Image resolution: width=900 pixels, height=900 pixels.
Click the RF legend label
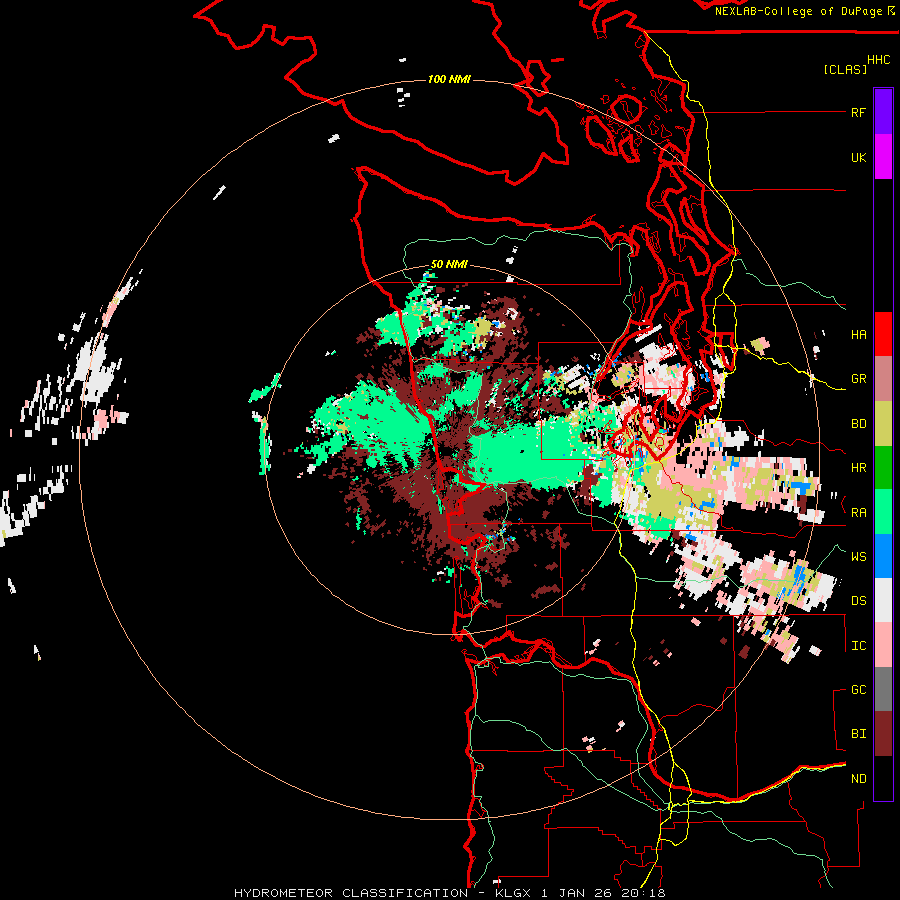[x=858, y=112]
